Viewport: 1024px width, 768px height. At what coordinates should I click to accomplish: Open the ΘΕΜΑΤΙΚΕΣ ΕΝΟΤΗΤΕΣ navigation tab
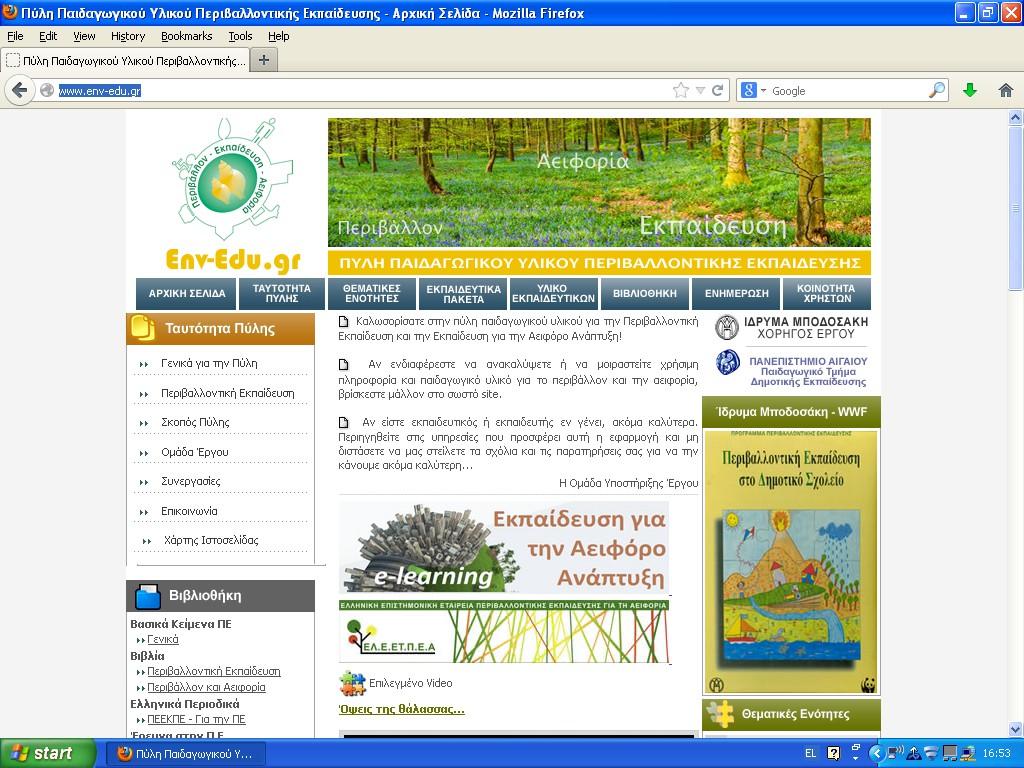point(372,293)
